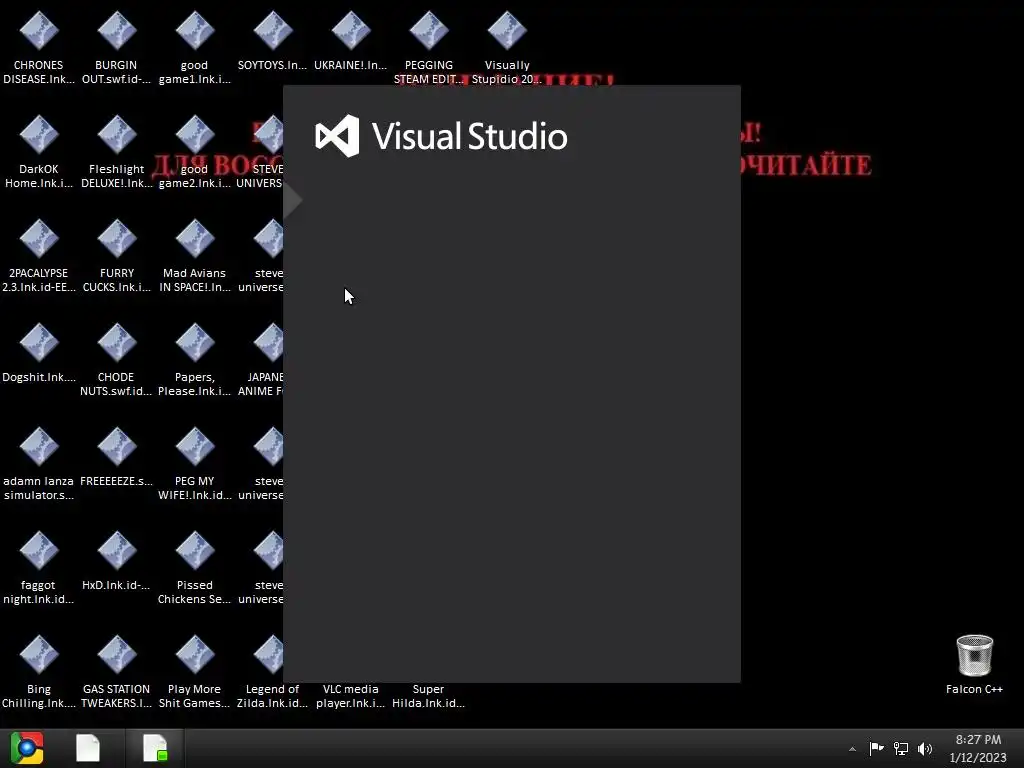Screen dimensions: 1024x768
Task: Show hidden system tray icons
Action: [852, 749]
